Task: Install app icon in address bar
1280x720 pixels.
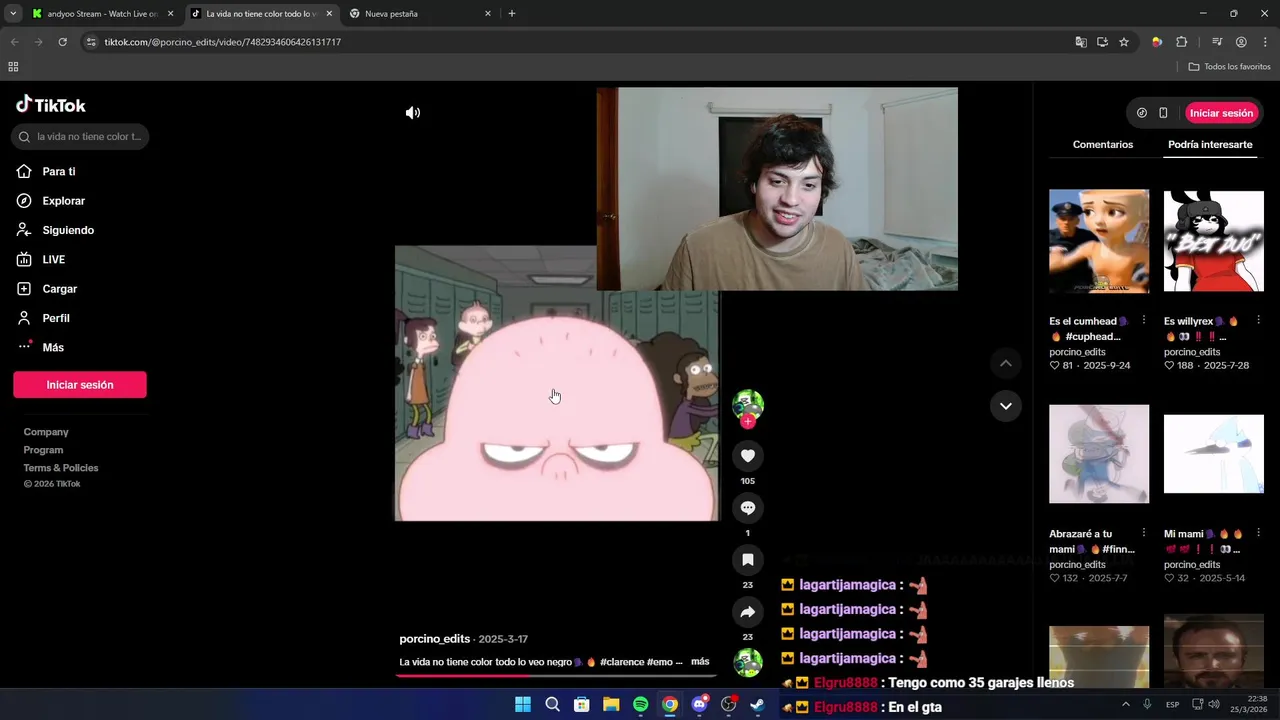Action: 1102,42
